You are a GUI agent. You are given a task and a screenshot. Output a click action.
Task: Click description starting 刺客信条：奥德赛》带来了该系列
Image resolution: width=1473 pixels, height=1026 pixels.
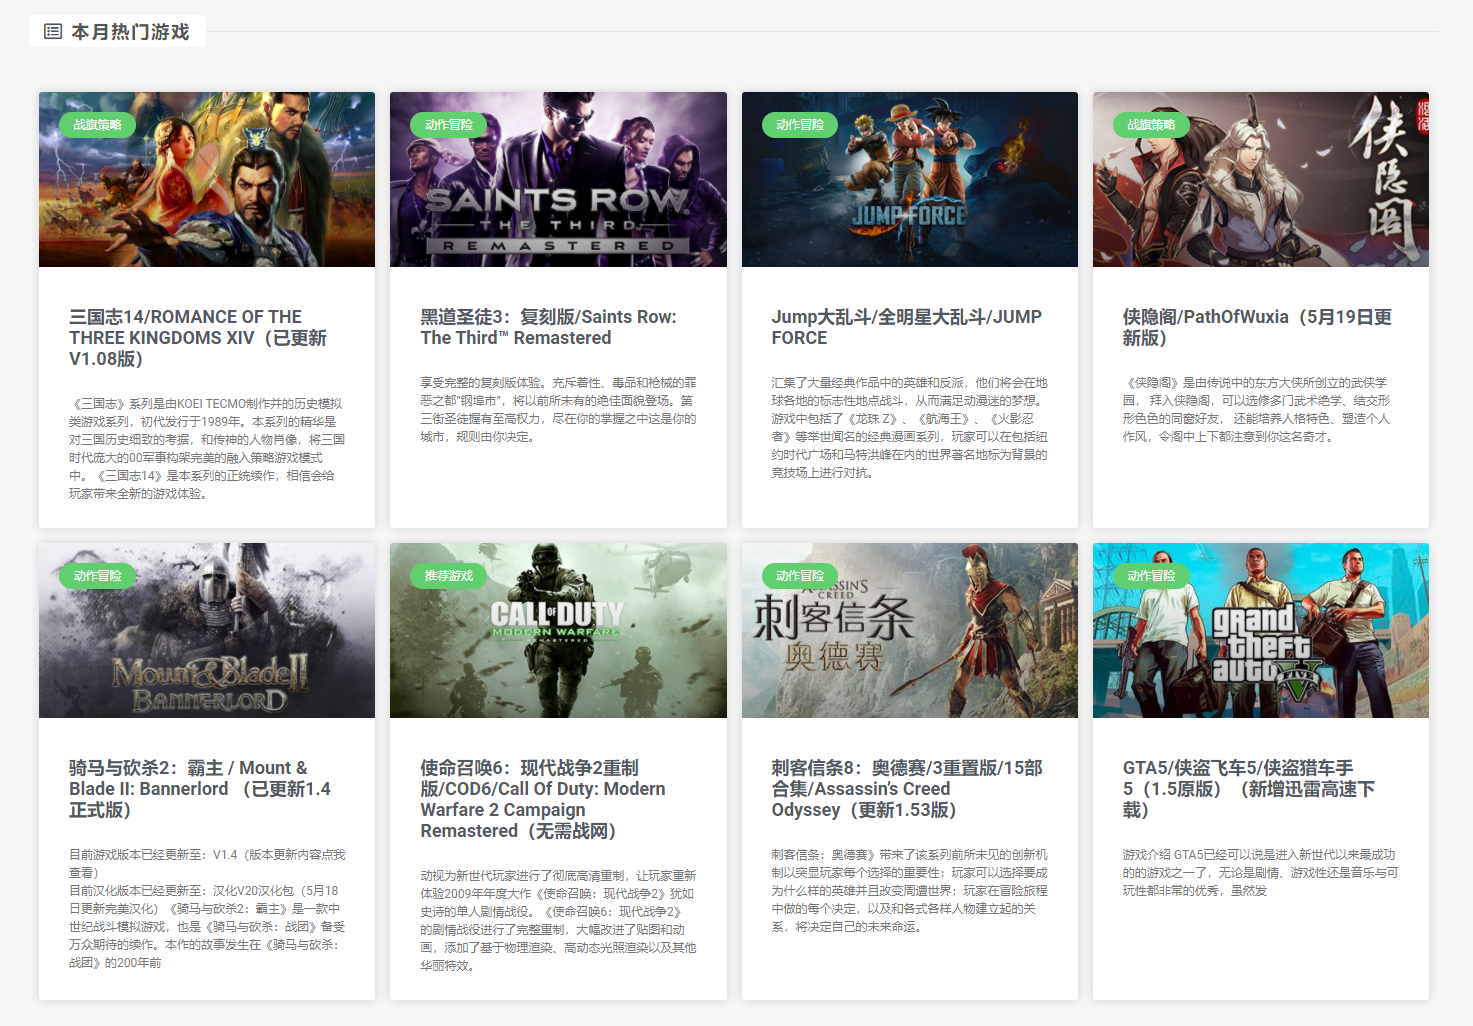pyautogui.click(x=910, y=891)
